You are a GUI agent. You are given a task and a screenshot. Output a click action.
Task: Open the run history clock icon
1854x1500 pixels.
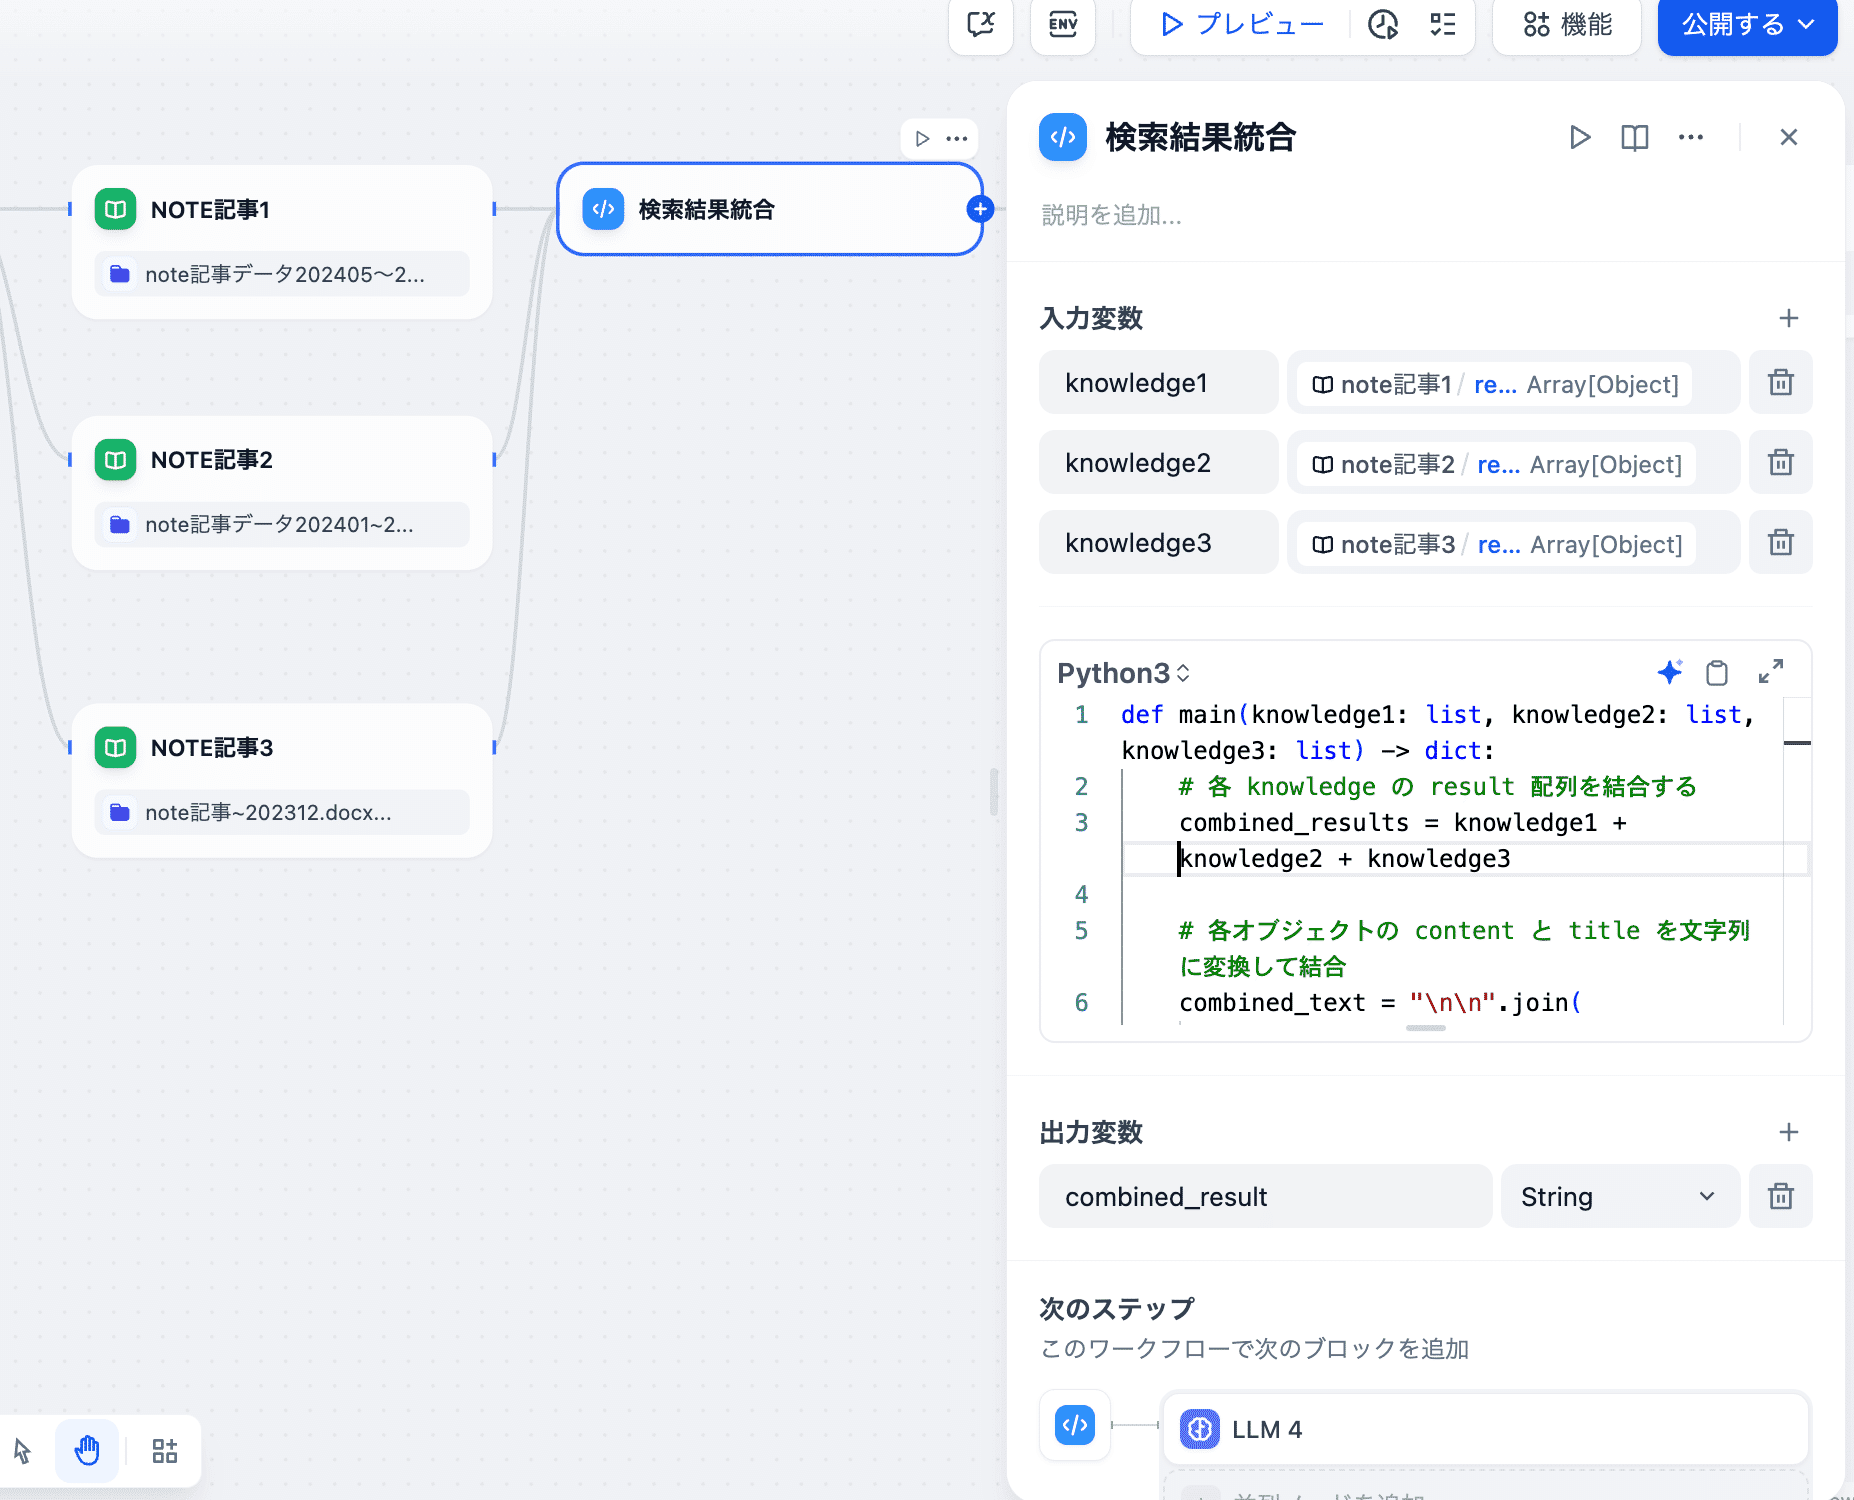pos(1383,24)
